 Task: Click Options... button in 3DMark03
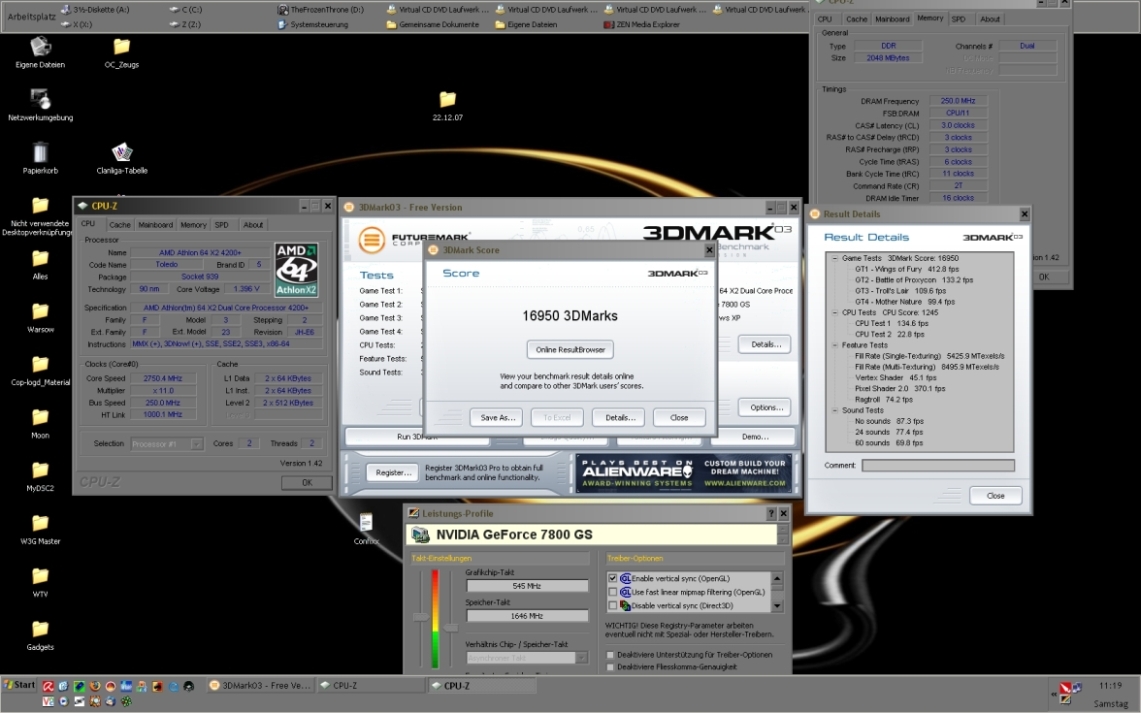pos(766,407)
